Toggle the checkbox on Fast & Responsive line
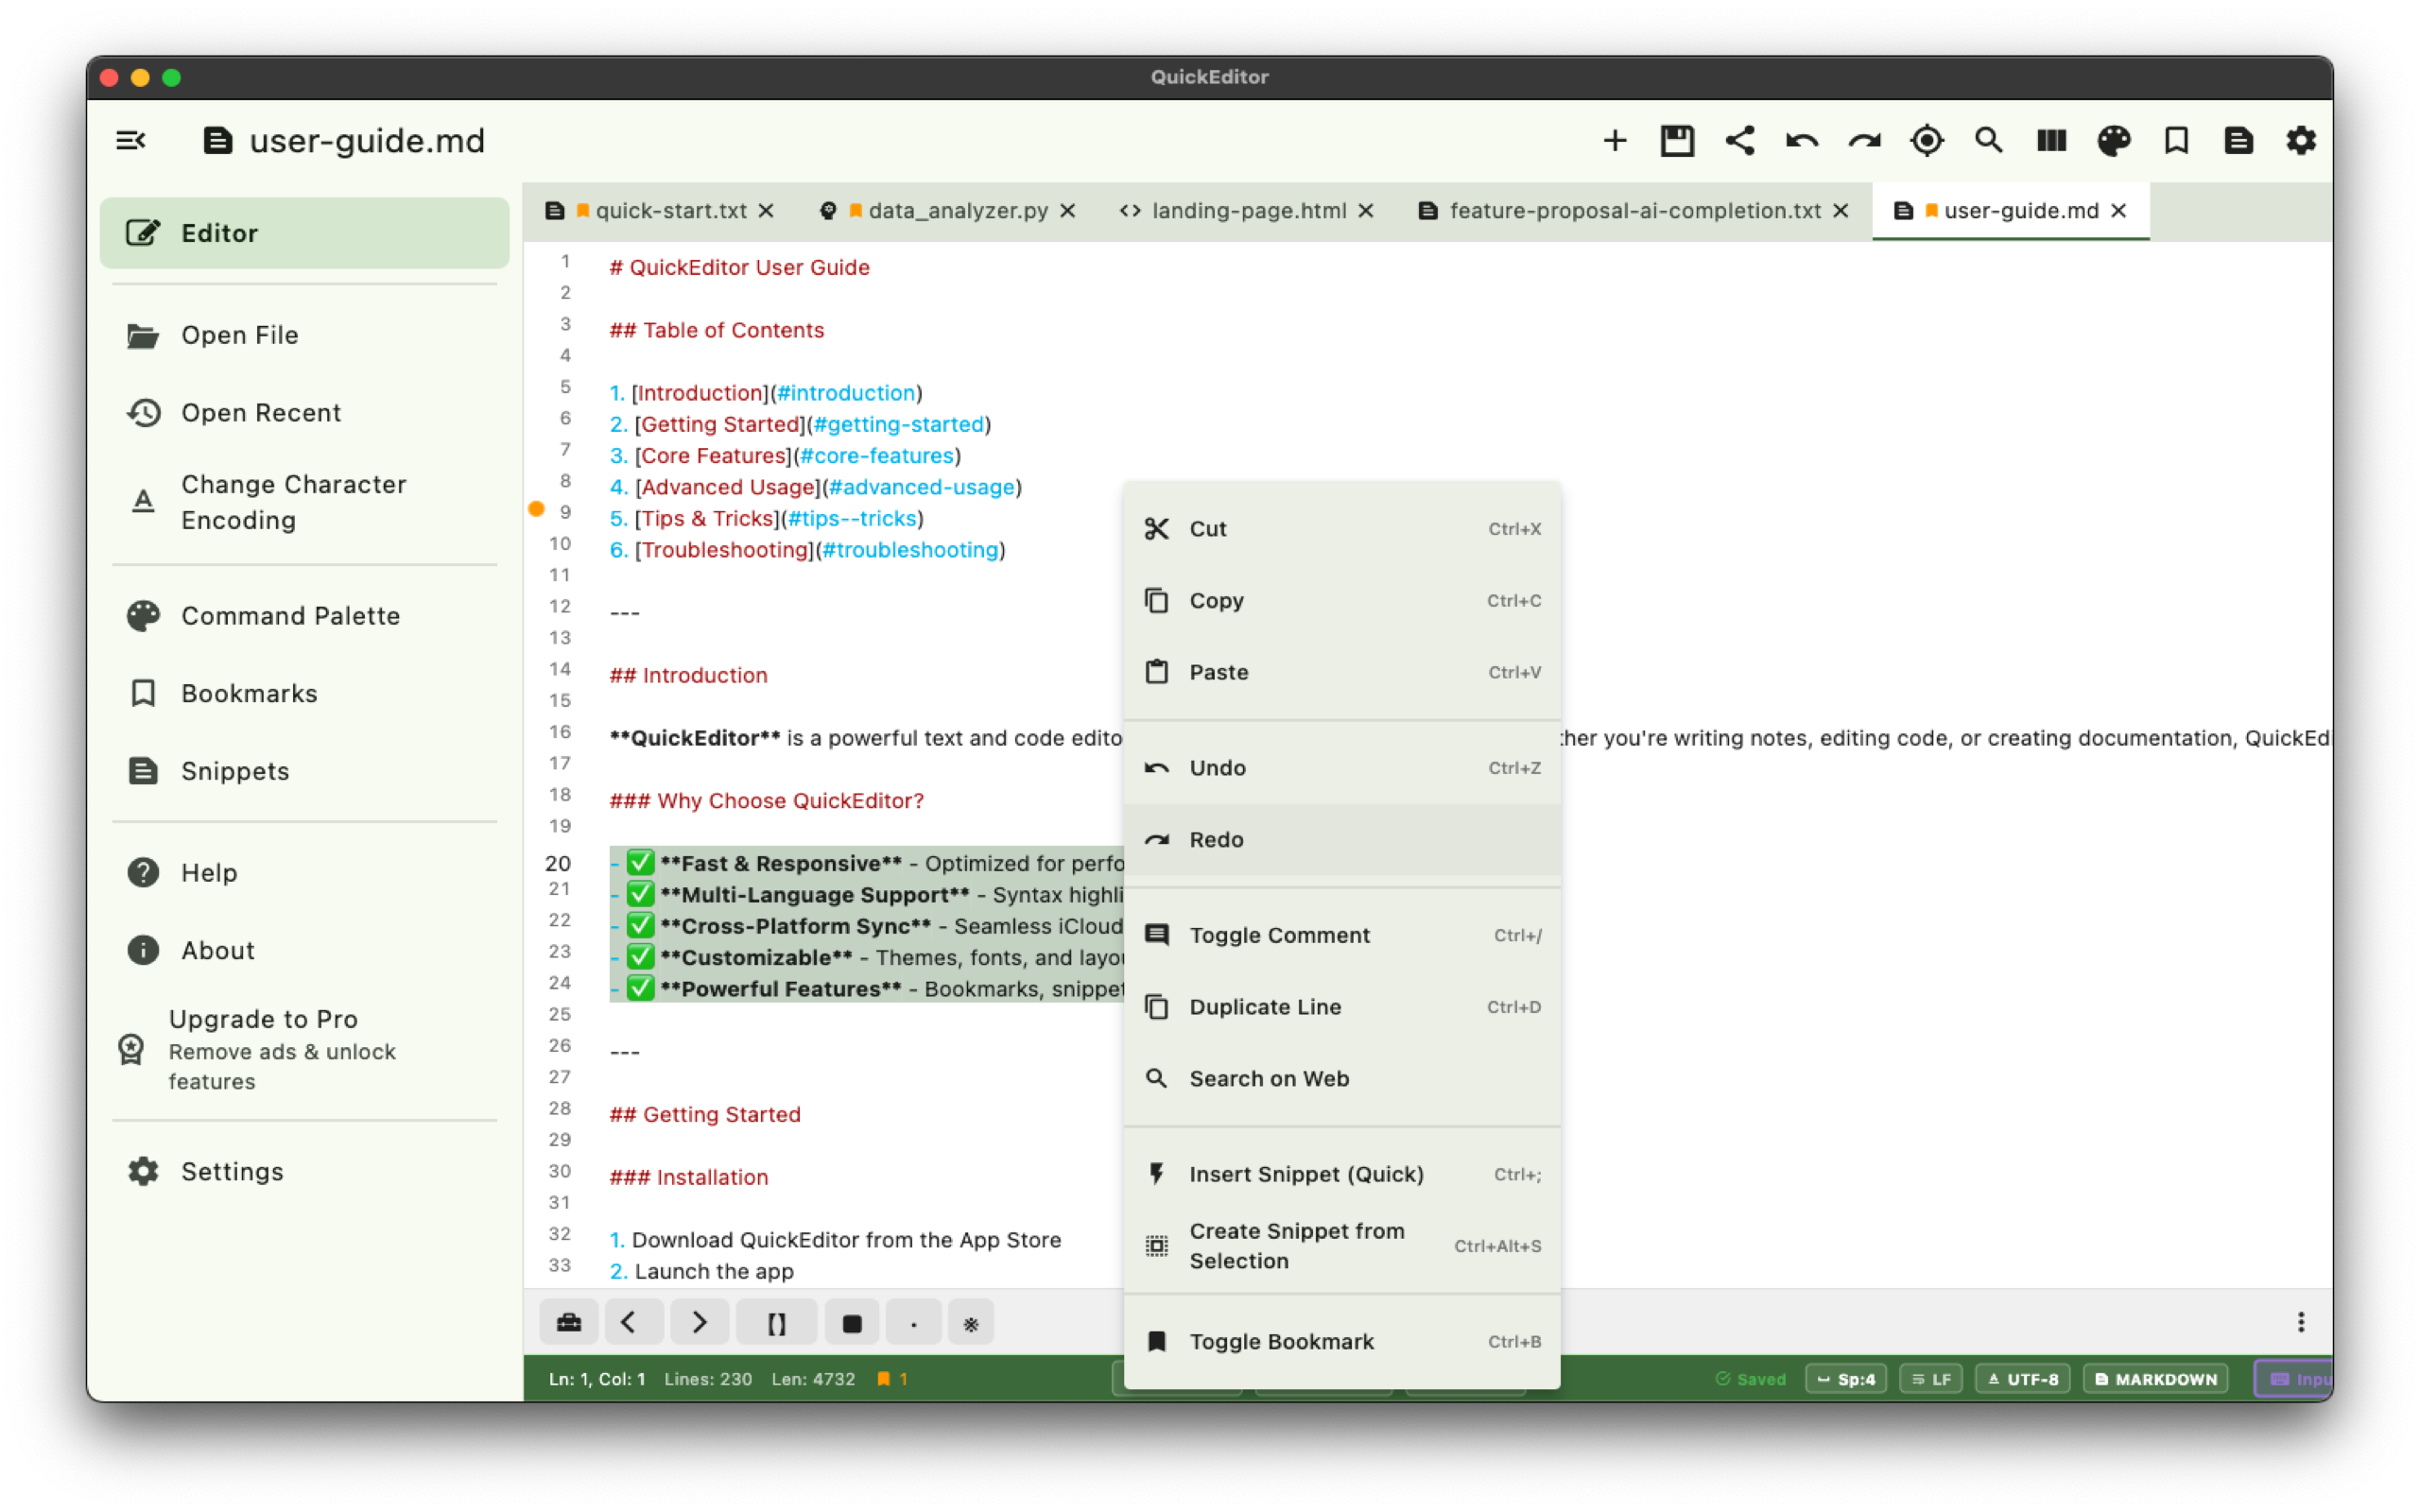2420x1512 pixels. pyautogui.click(x=641, y=862)
